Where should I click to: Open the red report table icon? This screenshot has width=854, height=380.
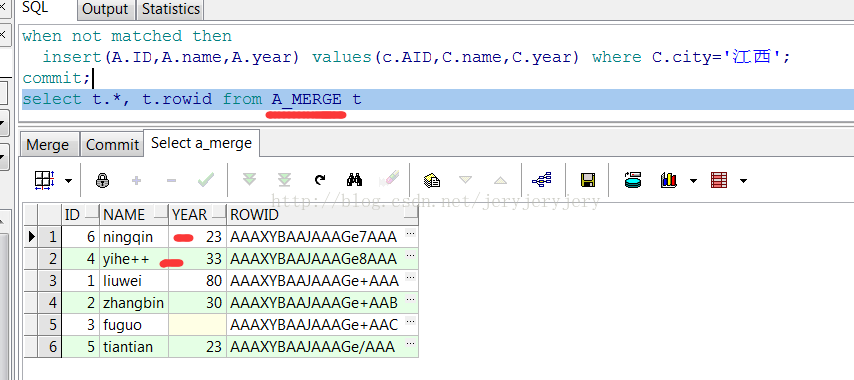click(719, 180)
